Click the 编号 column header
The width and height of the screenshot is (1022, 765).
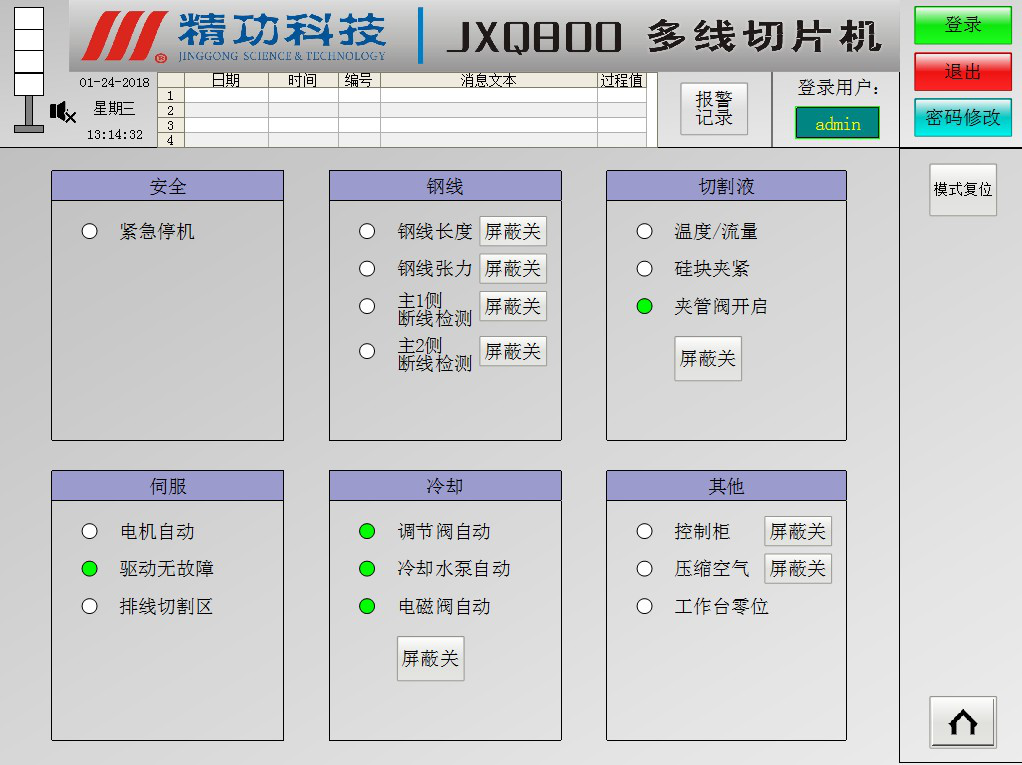(359, 80)
